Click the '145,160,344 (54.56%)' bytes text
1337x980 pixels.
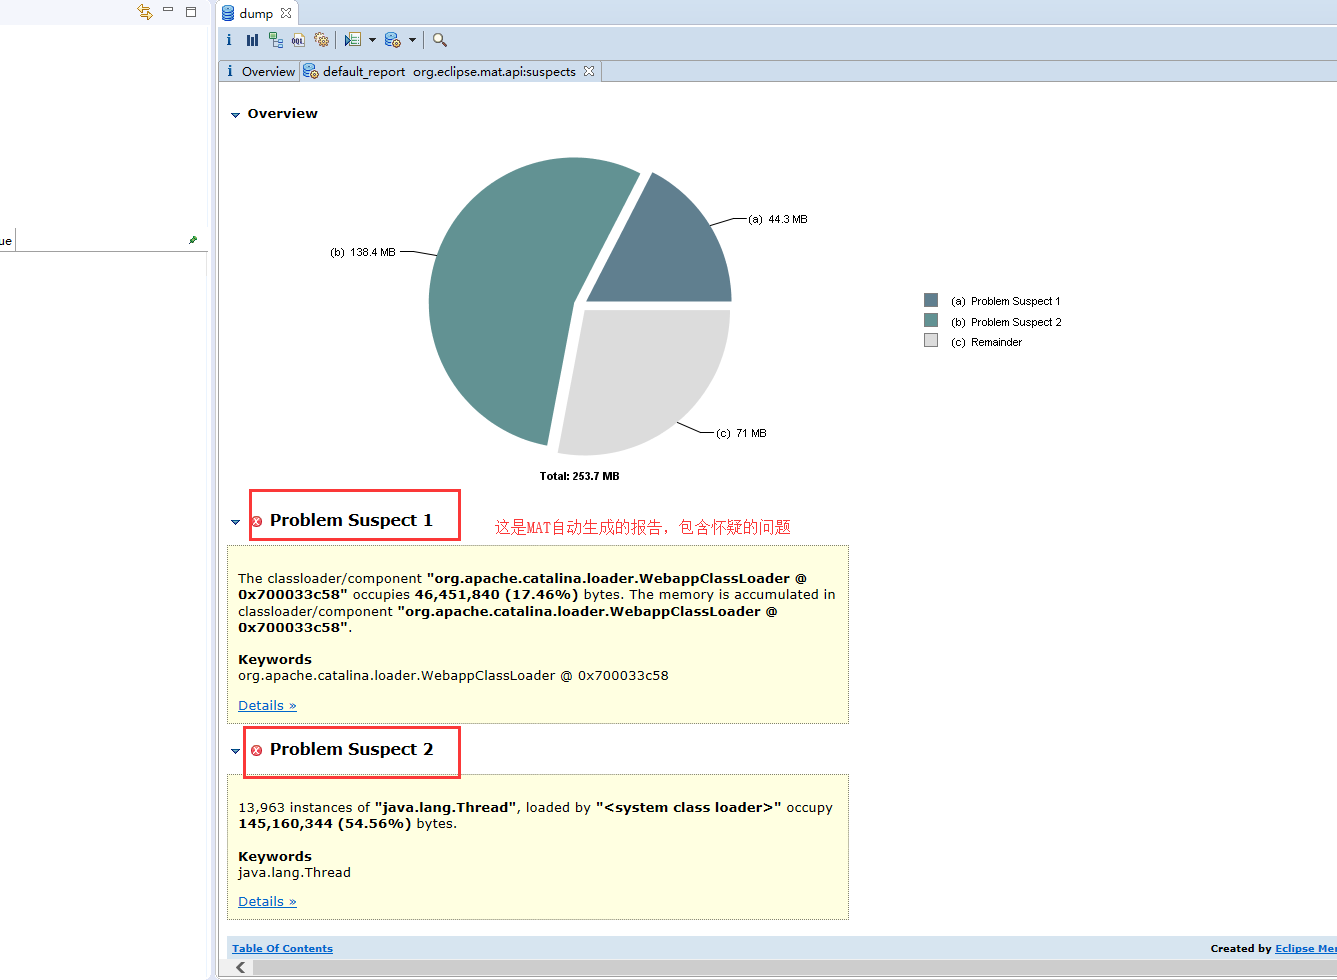[x=325, y=823]
